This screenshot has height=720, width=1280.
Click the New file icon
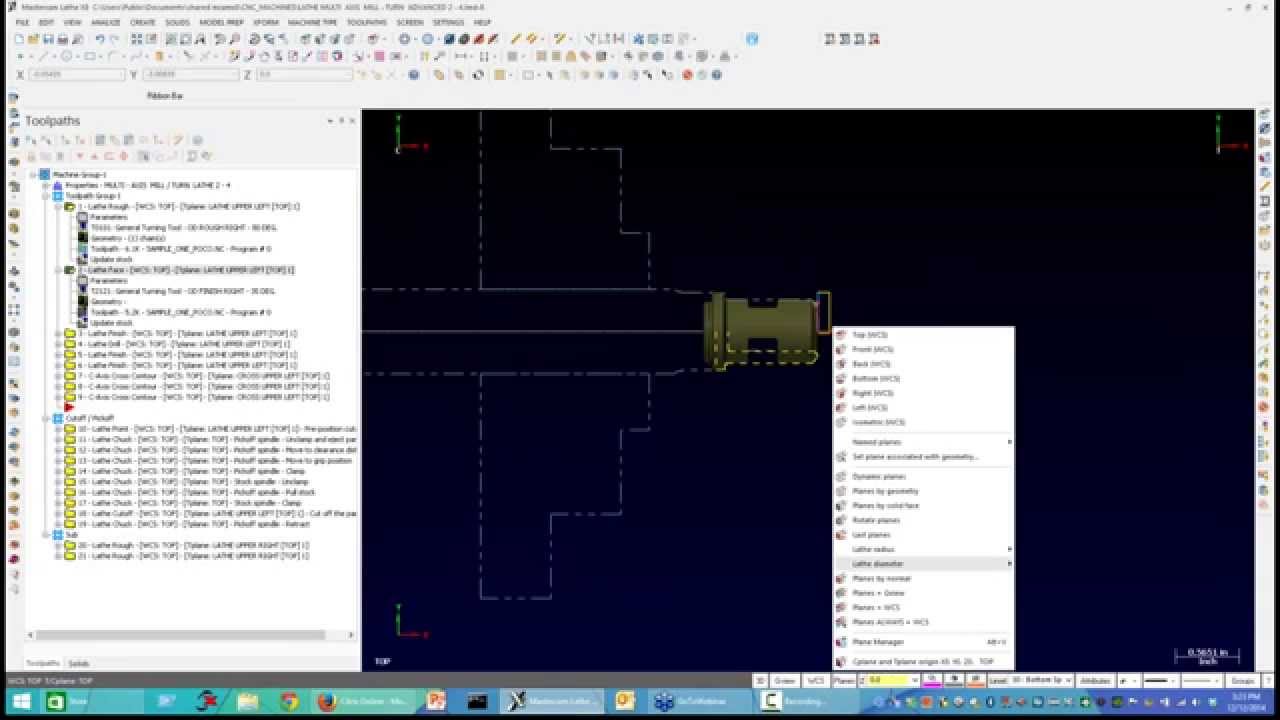pyautogui.click(x=20, y=39)
